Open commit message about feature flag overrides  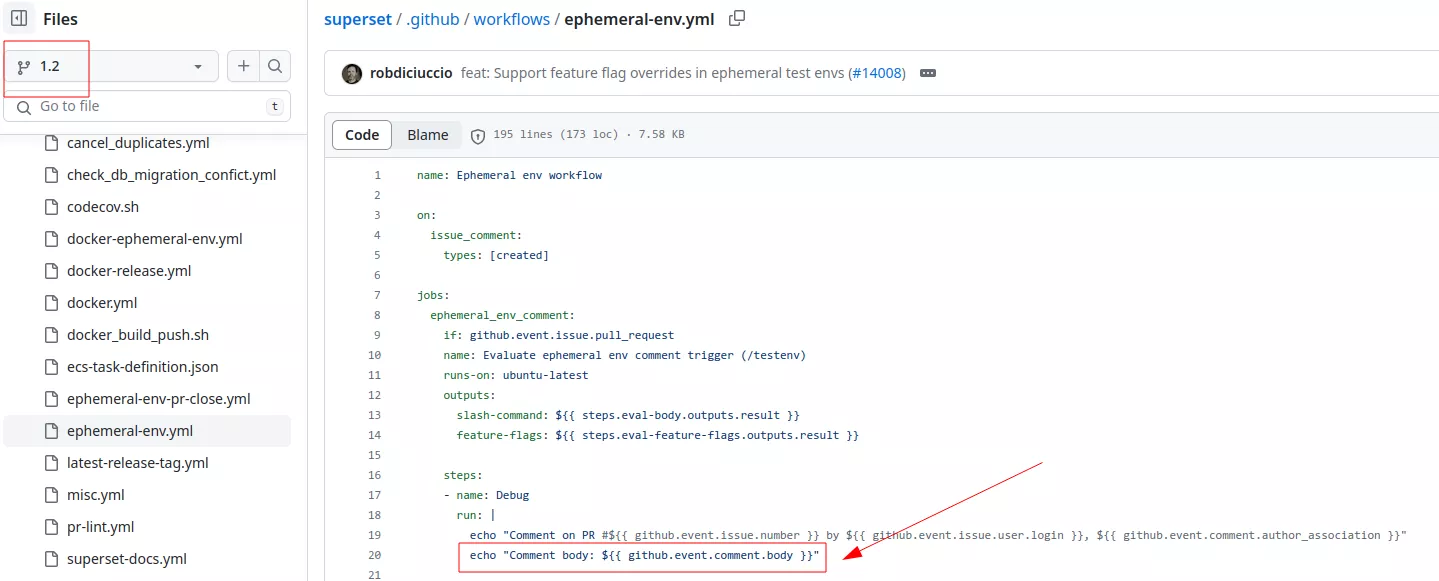point(653,73)
